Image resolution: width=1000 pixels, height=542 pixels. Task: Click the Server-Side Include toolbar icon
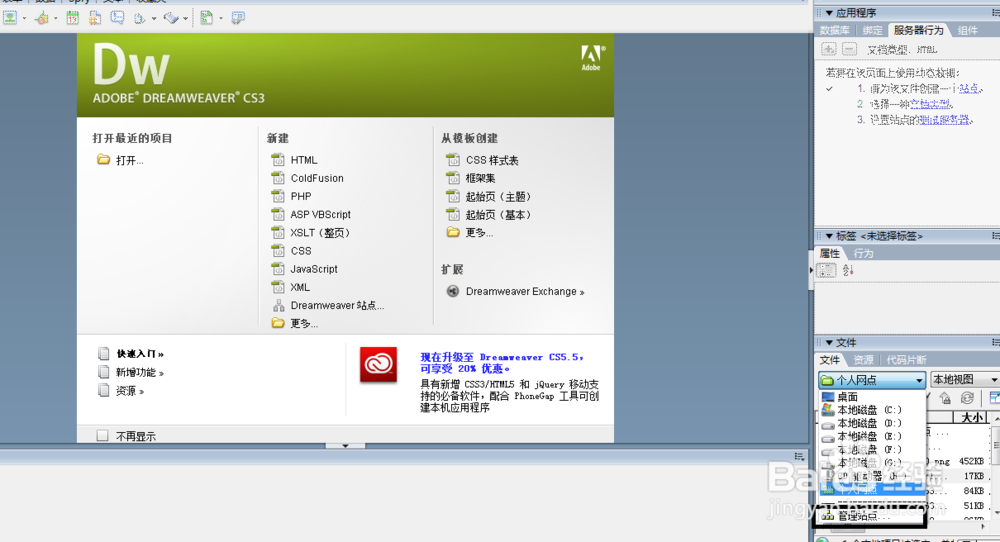click(x=94, y=18)
